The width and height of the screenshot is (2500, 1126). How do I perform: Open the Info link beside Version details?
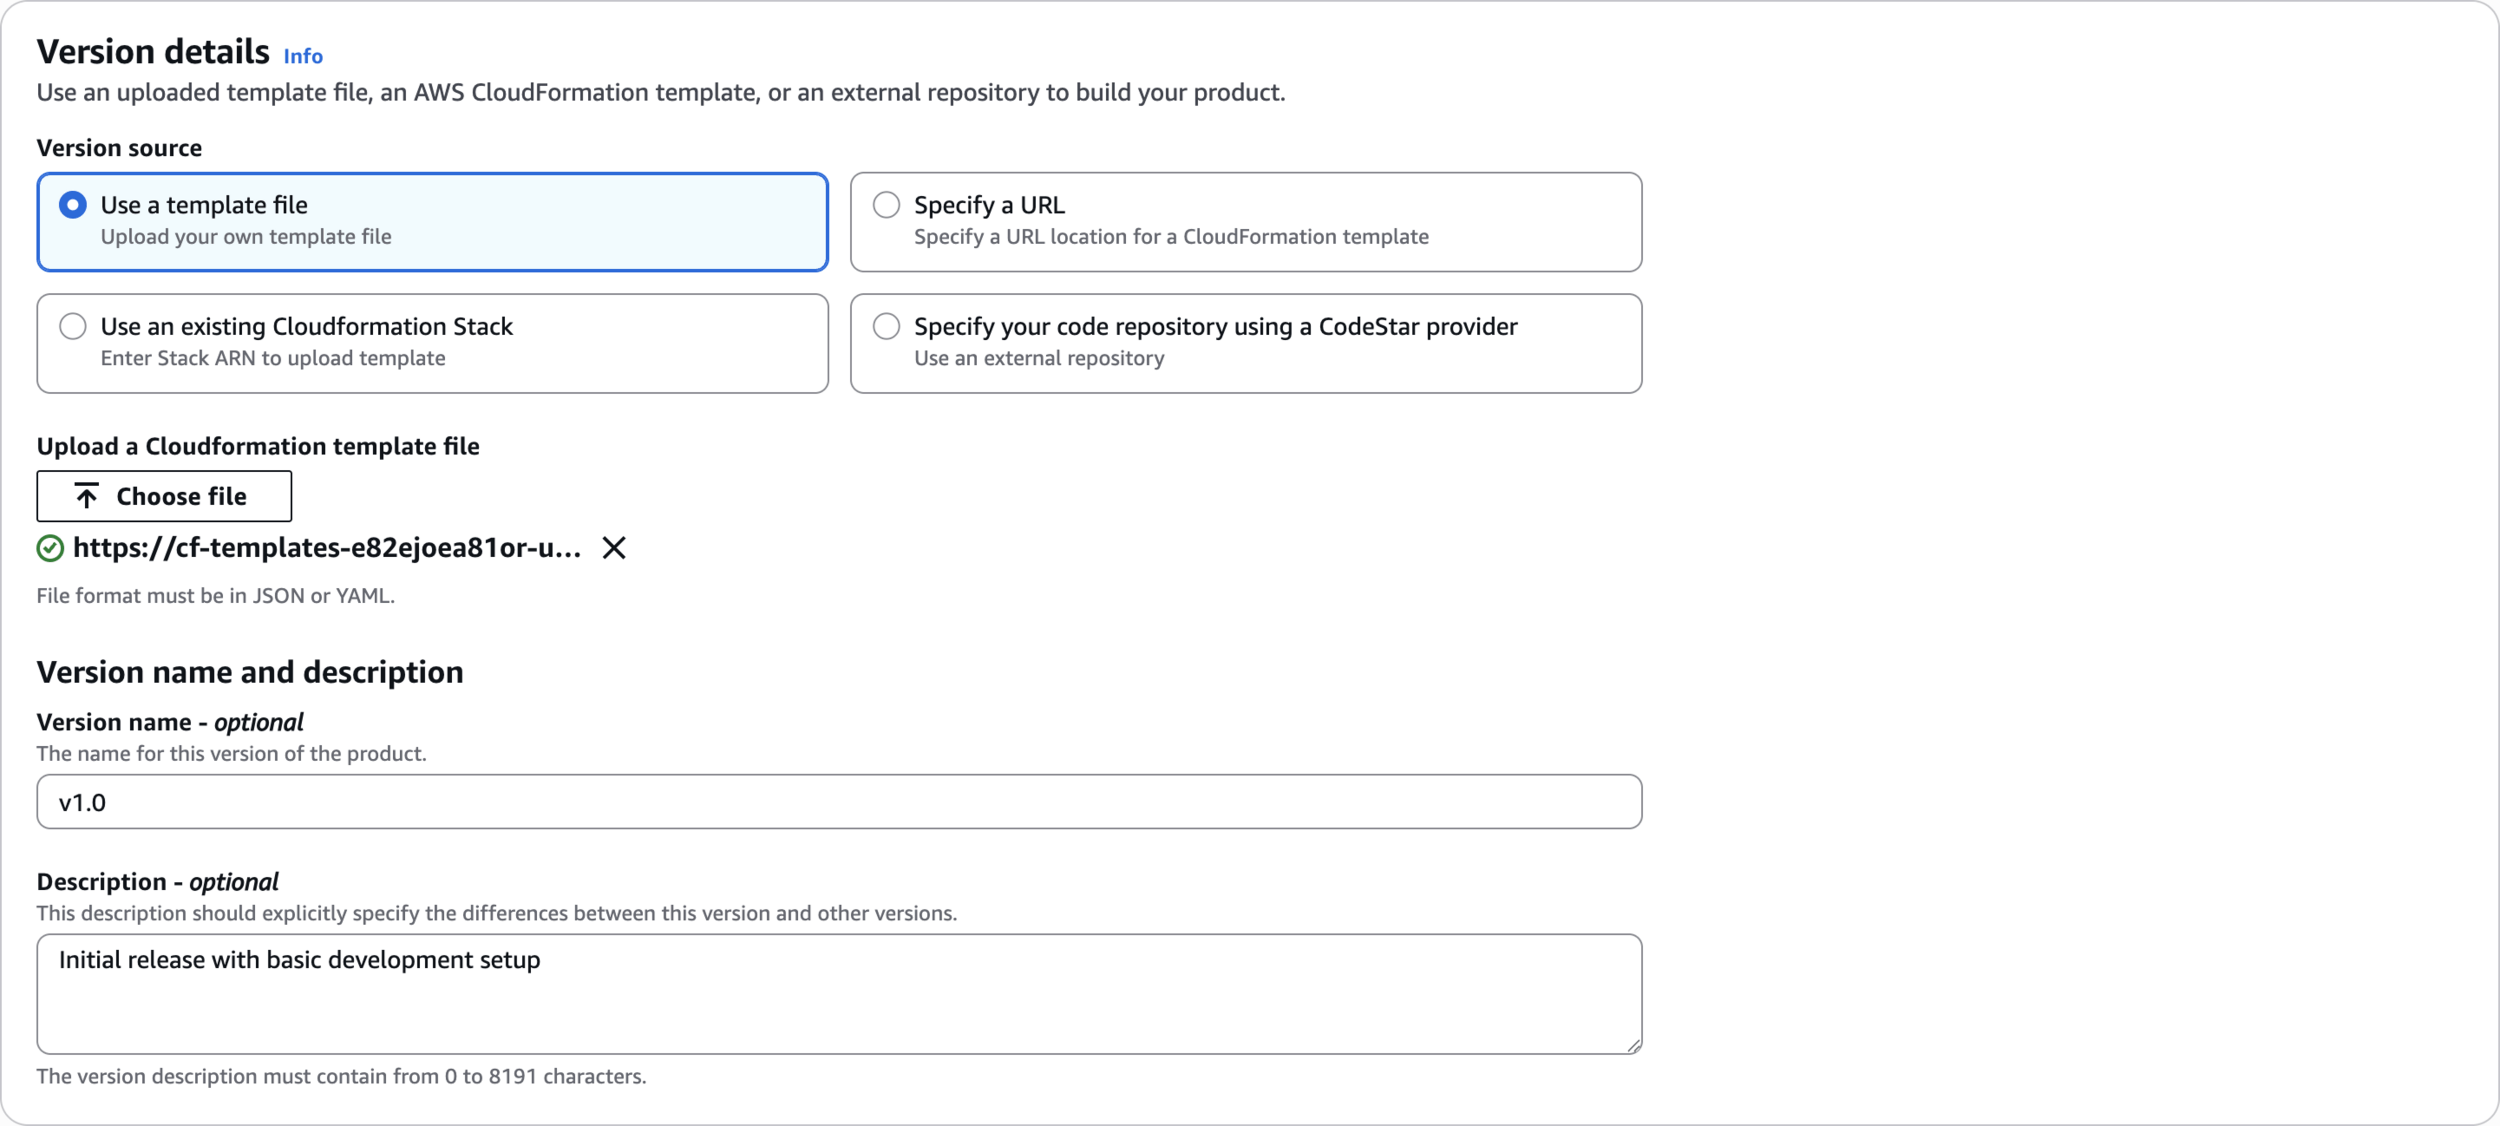click(x=302, y=56)
